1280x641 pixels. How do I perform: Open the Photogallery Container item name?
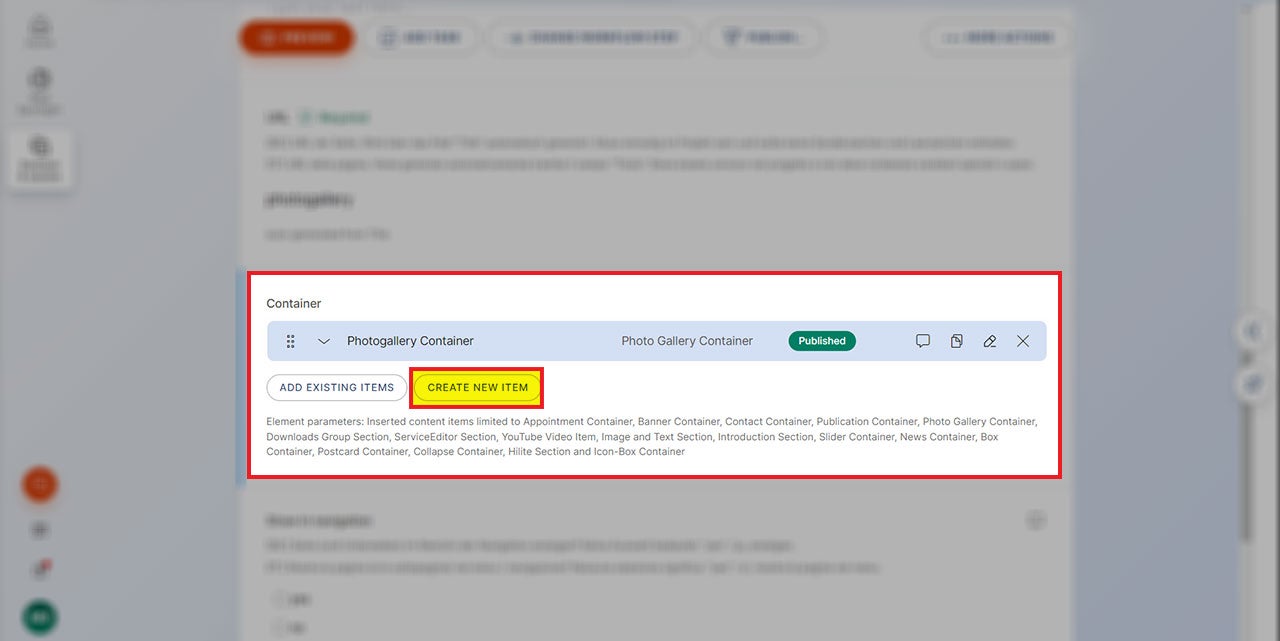point(410,341)
